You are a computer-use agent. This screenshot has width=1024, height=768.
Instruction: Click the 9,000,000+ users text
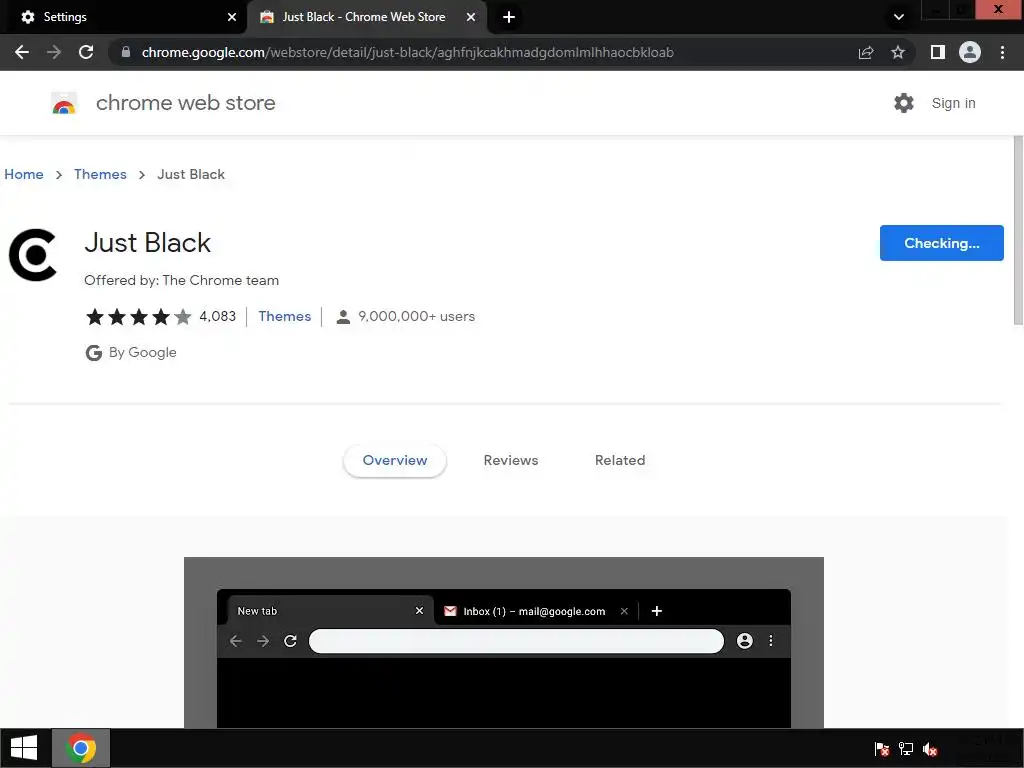click(417, 316)
